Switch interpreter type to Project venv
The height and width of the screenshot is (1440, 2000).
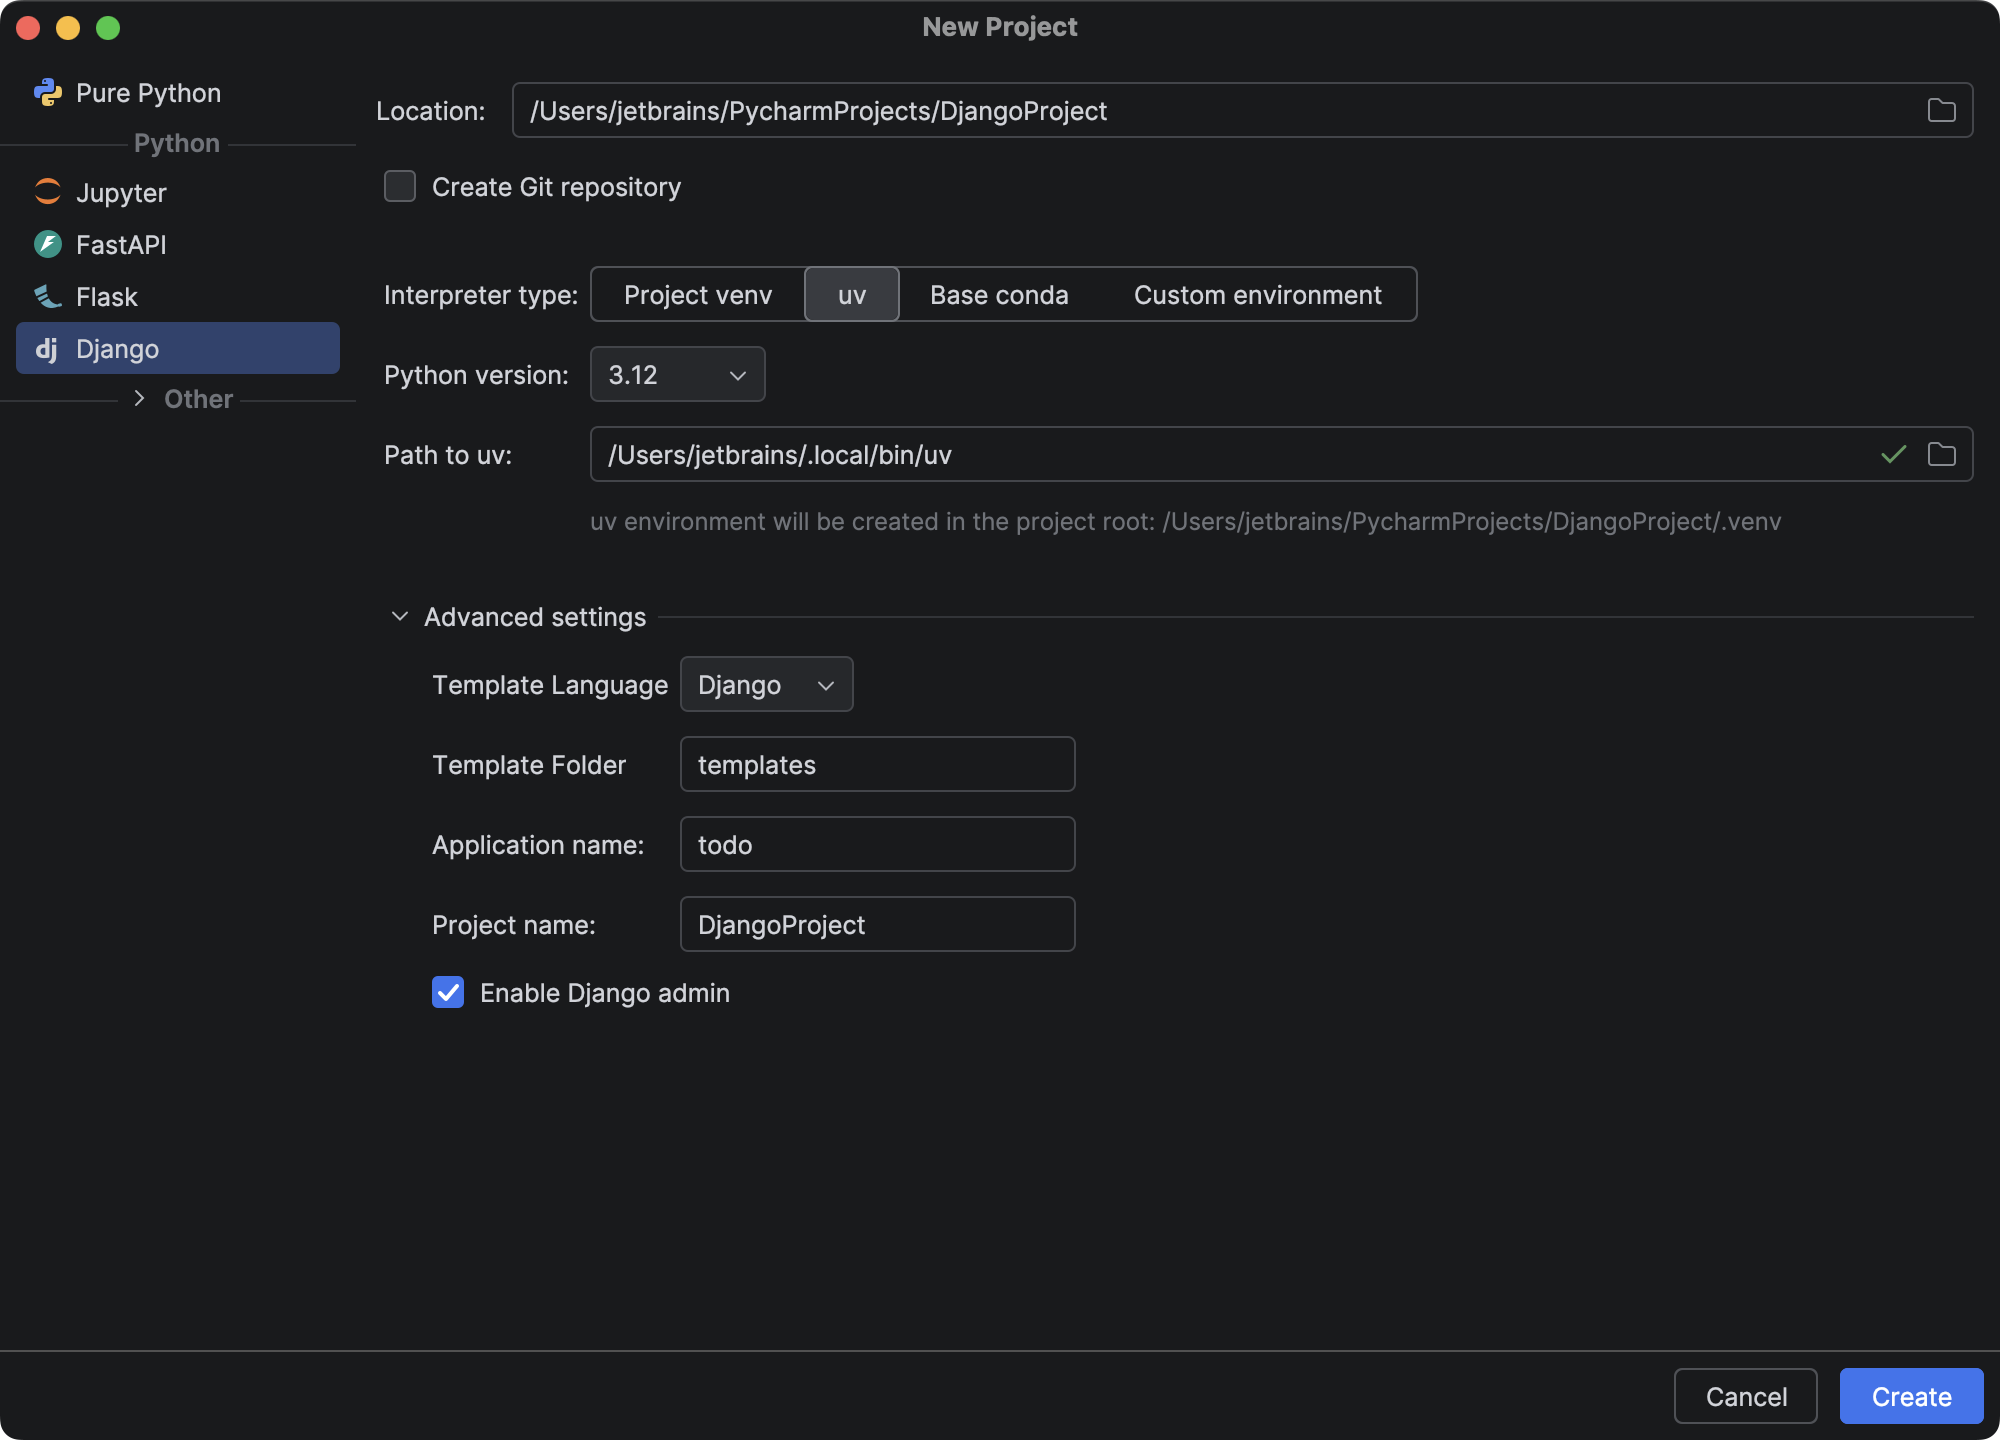pyautogui.click(x=698, y=295)
